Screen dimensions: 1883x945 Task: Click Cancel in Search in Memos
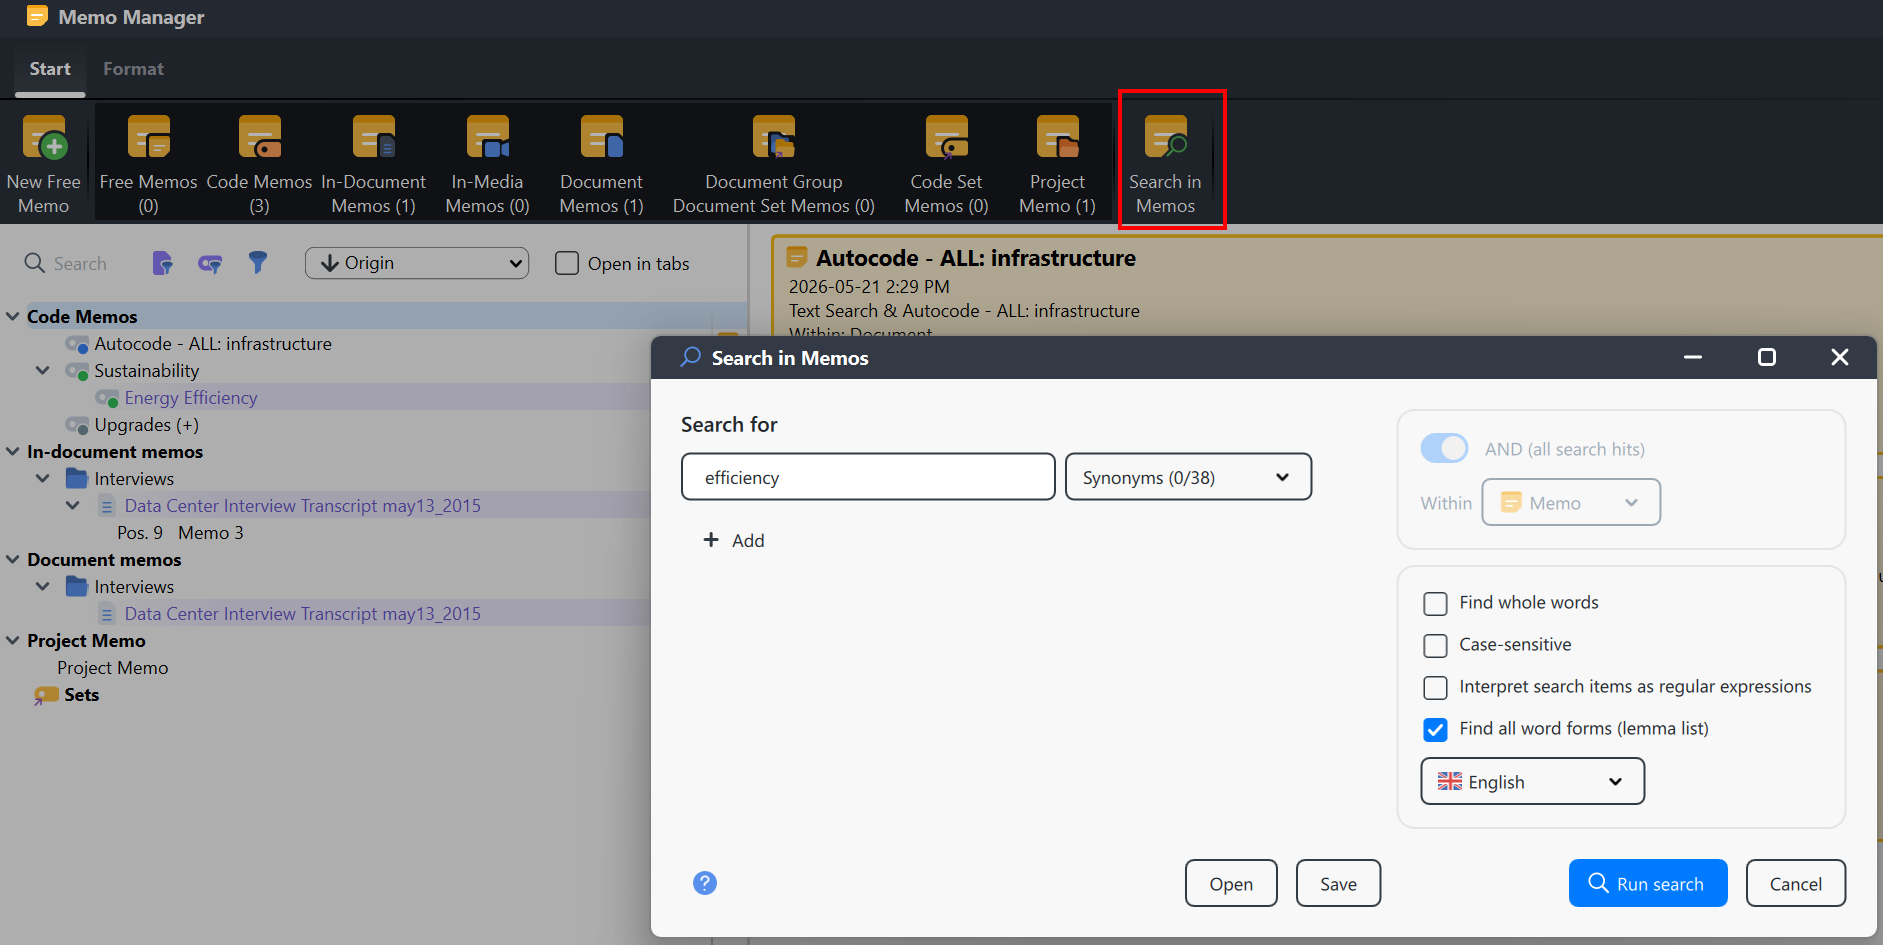click(1796, 883)
